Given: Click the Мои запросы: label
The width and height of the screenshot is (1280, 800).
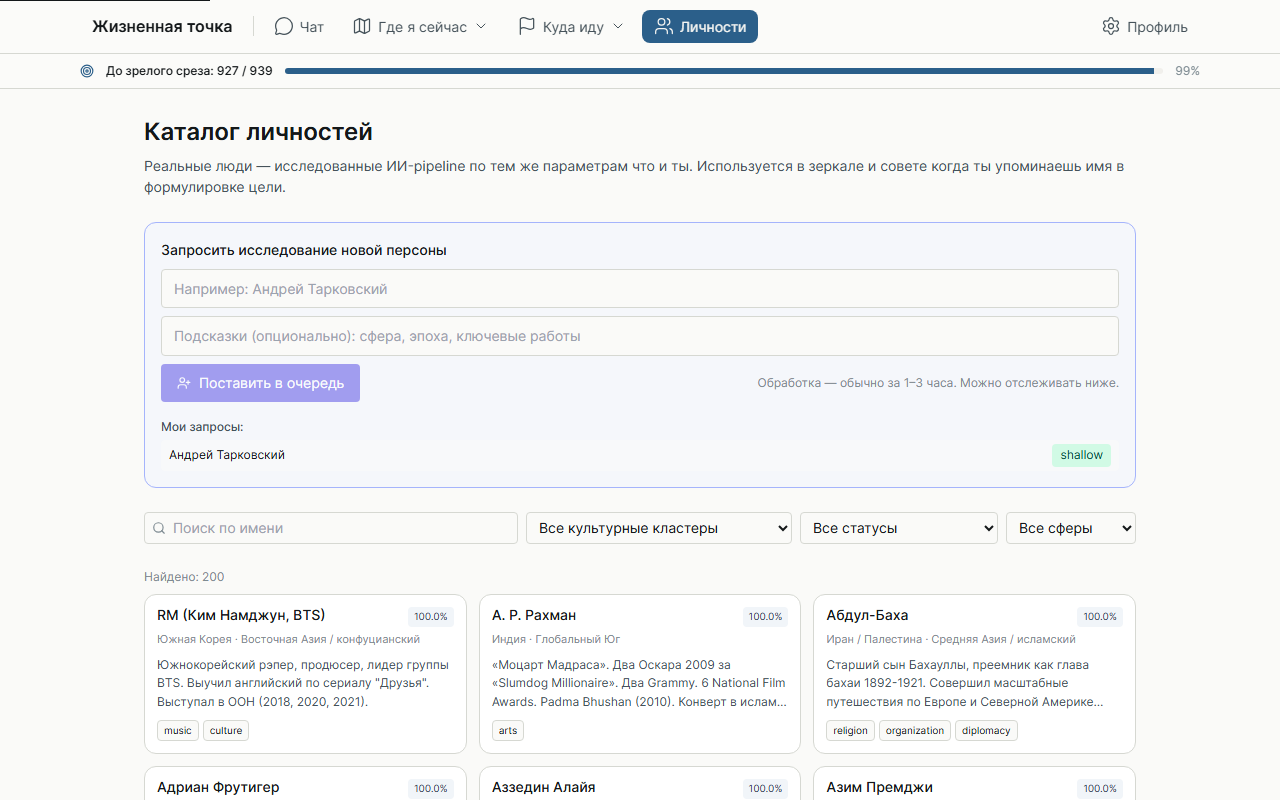Looking at the screenshot, I should pos(202,427).
